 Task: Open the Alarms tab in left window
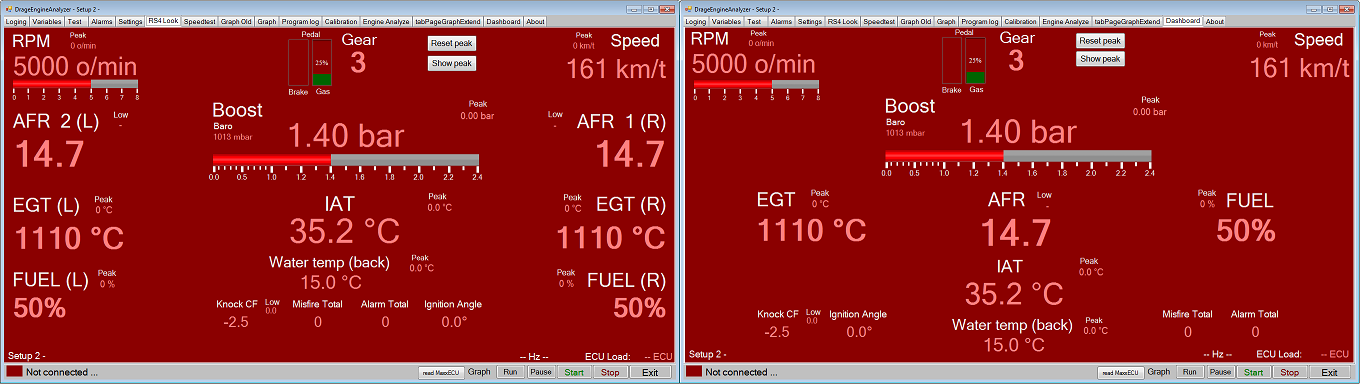click(101, 21)
